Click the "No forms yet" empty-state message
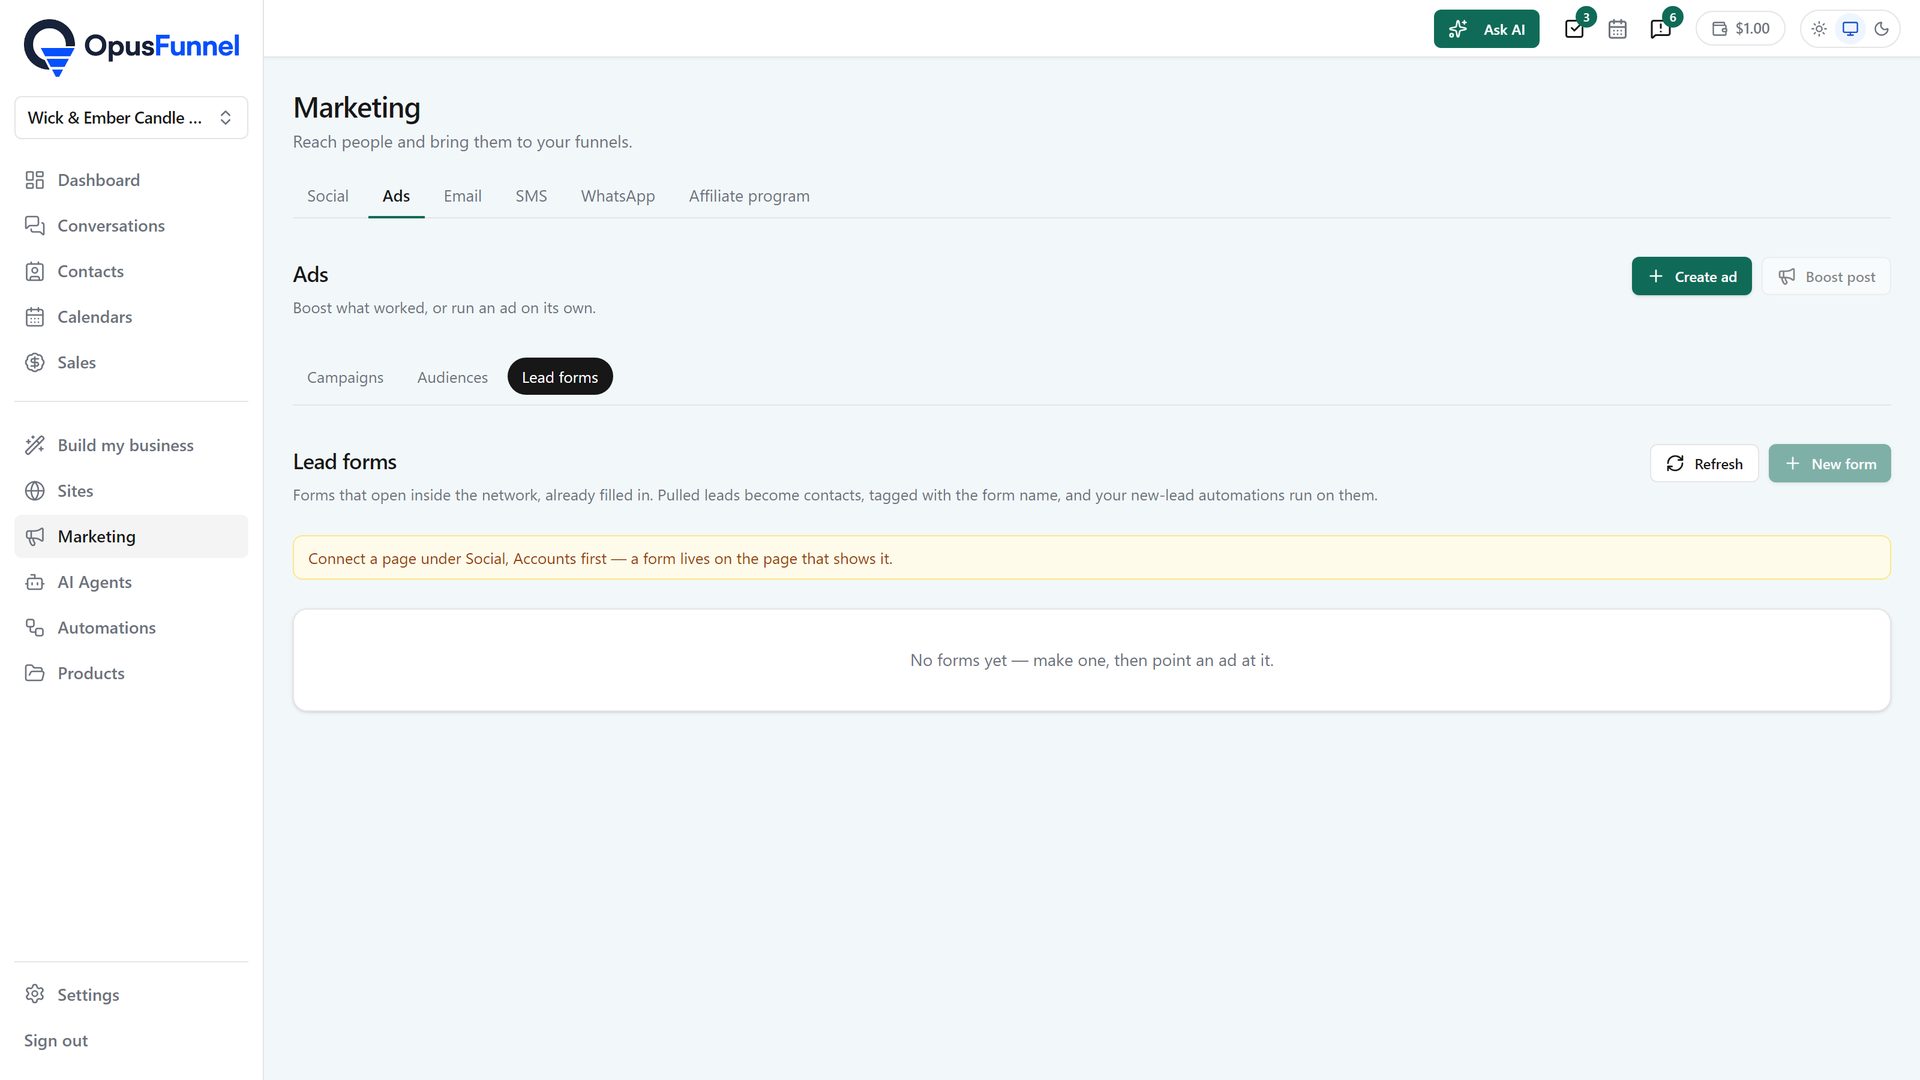1920x1080 pixels. [x=1091, y=660]
